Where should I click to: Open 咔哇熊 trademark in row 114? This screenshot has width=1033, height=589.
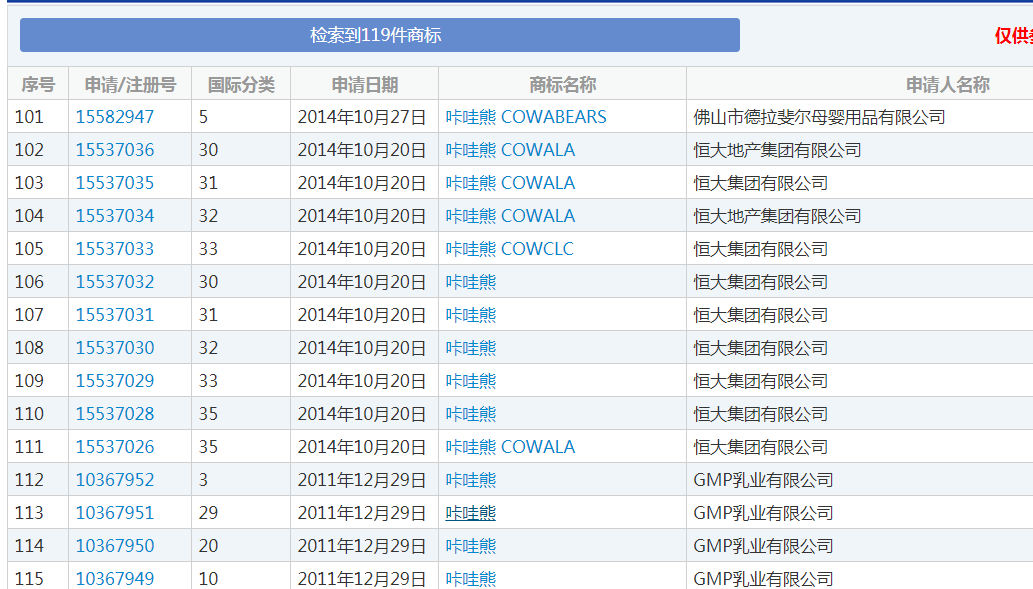[x=470, y=545]
